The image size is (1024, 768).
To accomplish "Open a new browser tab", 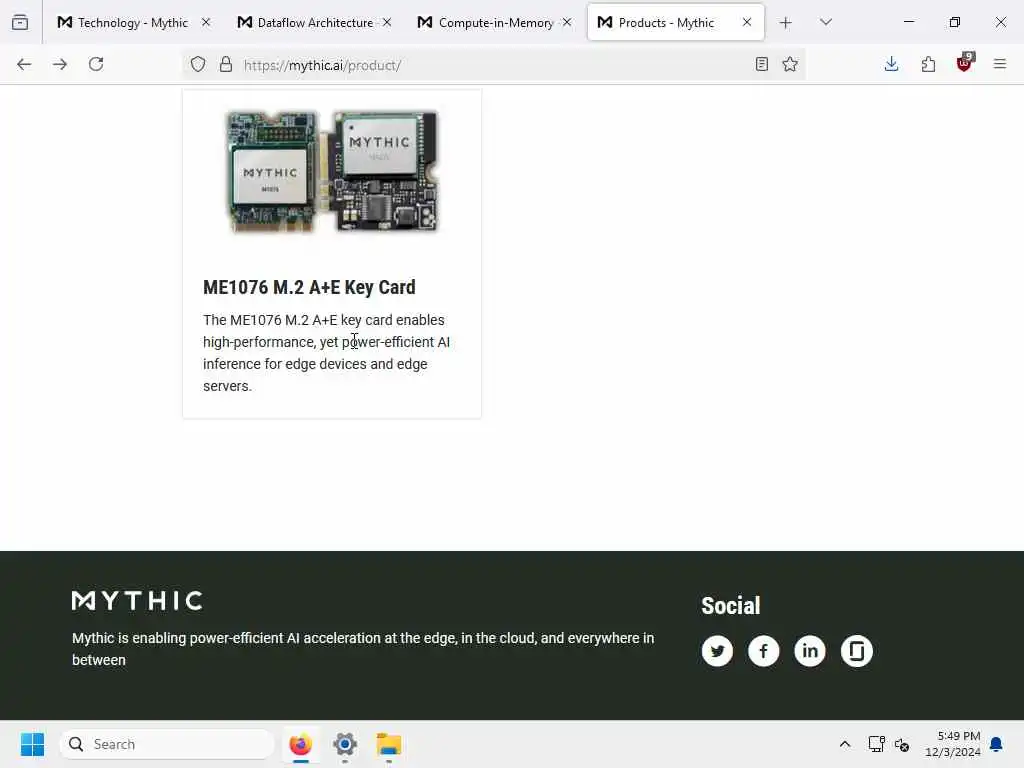I will pyautogui.click(x=786, y=23).
